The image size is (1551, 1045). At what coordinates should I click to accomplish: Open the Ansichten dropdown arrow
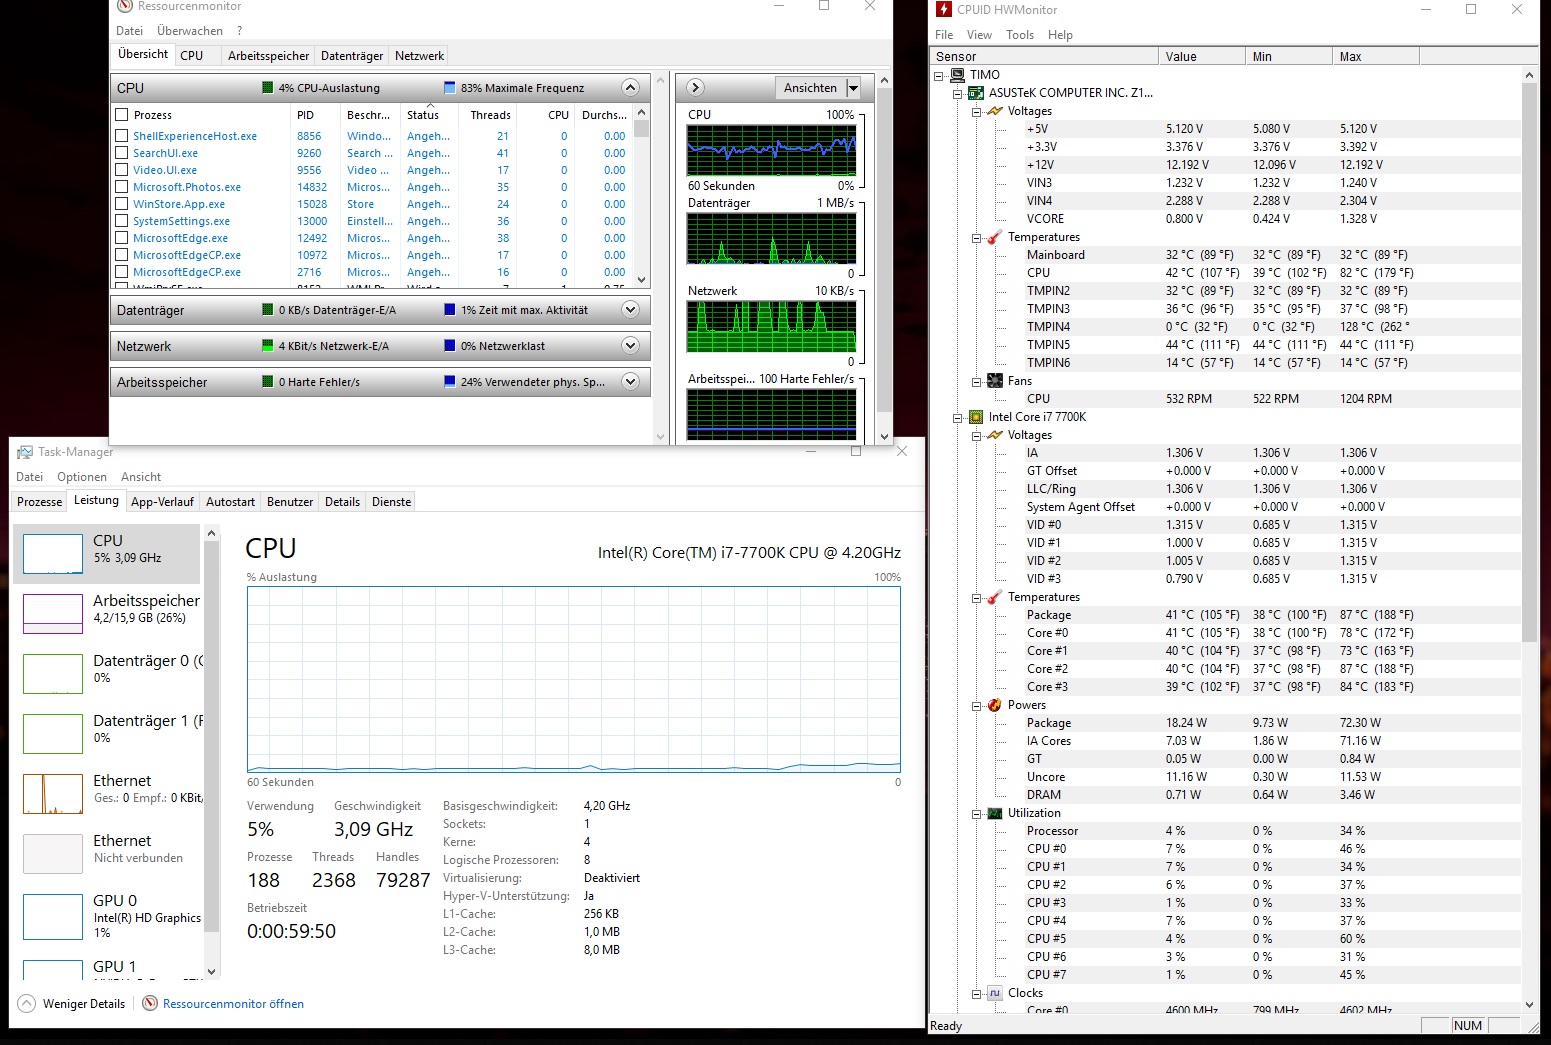[x=853, y=88]
